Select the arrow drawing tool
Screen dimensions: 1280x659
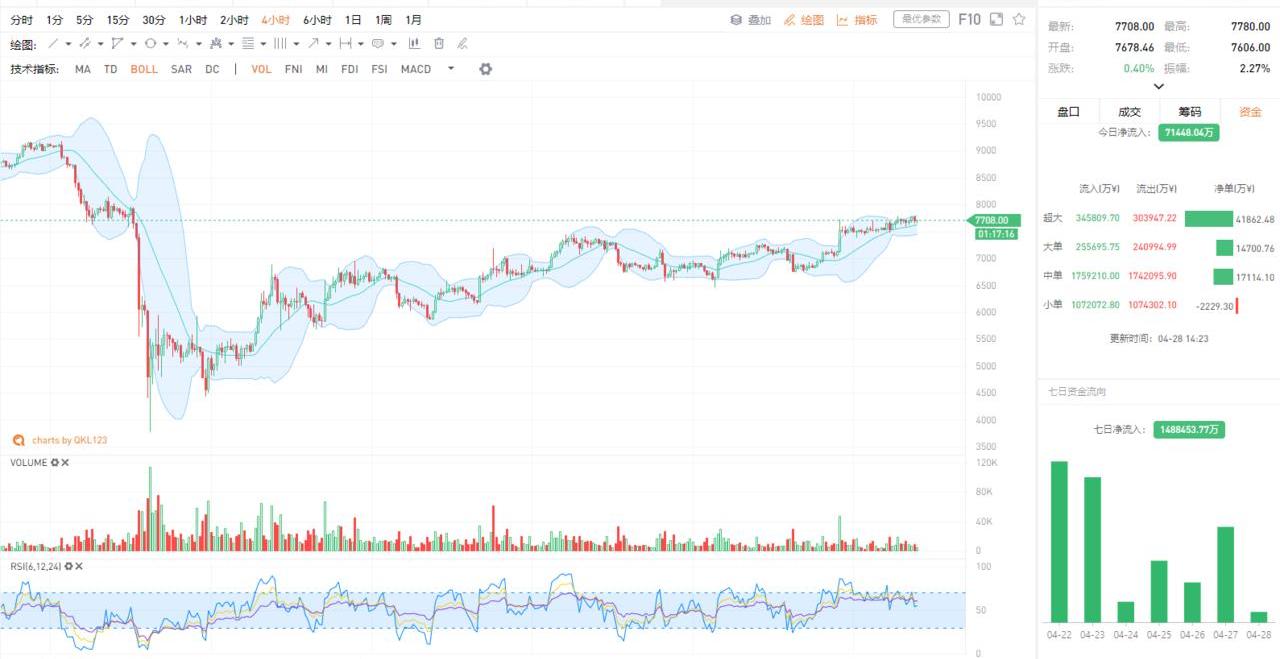(x=313, y=44)
